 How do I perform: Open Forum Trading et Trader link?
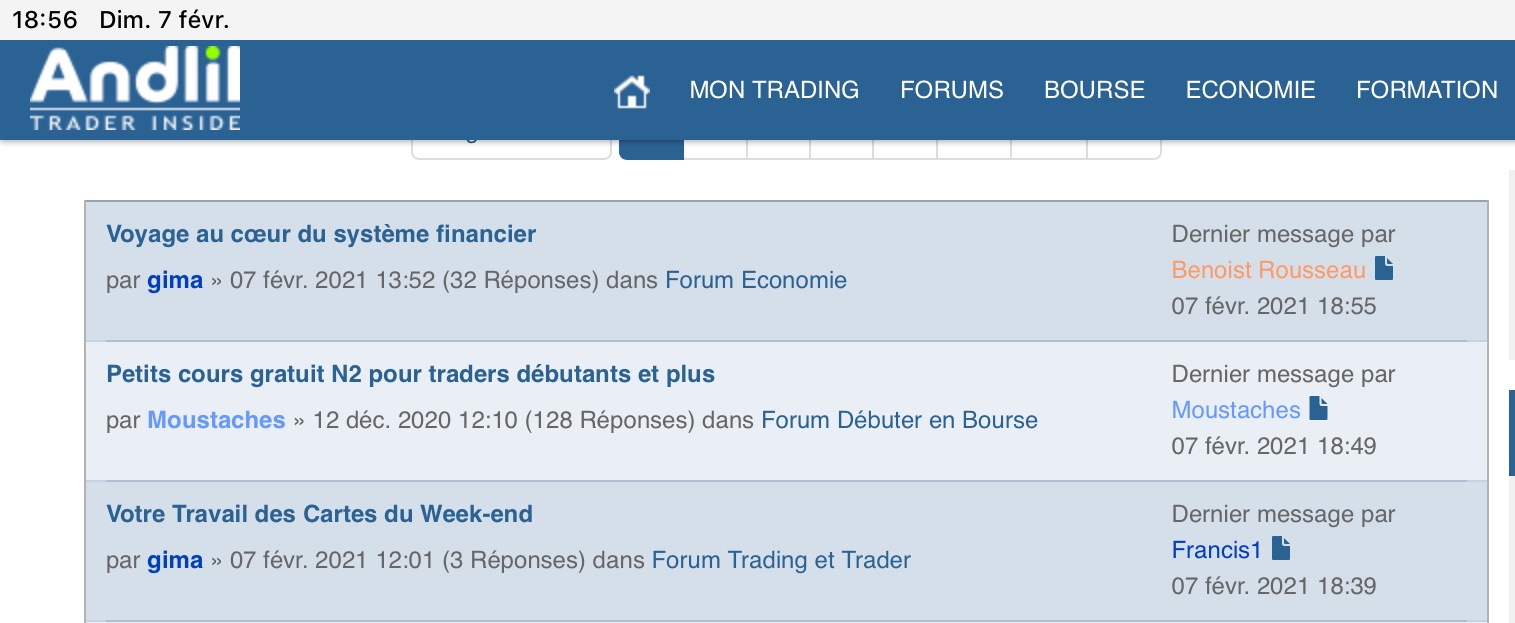[781, 560]
